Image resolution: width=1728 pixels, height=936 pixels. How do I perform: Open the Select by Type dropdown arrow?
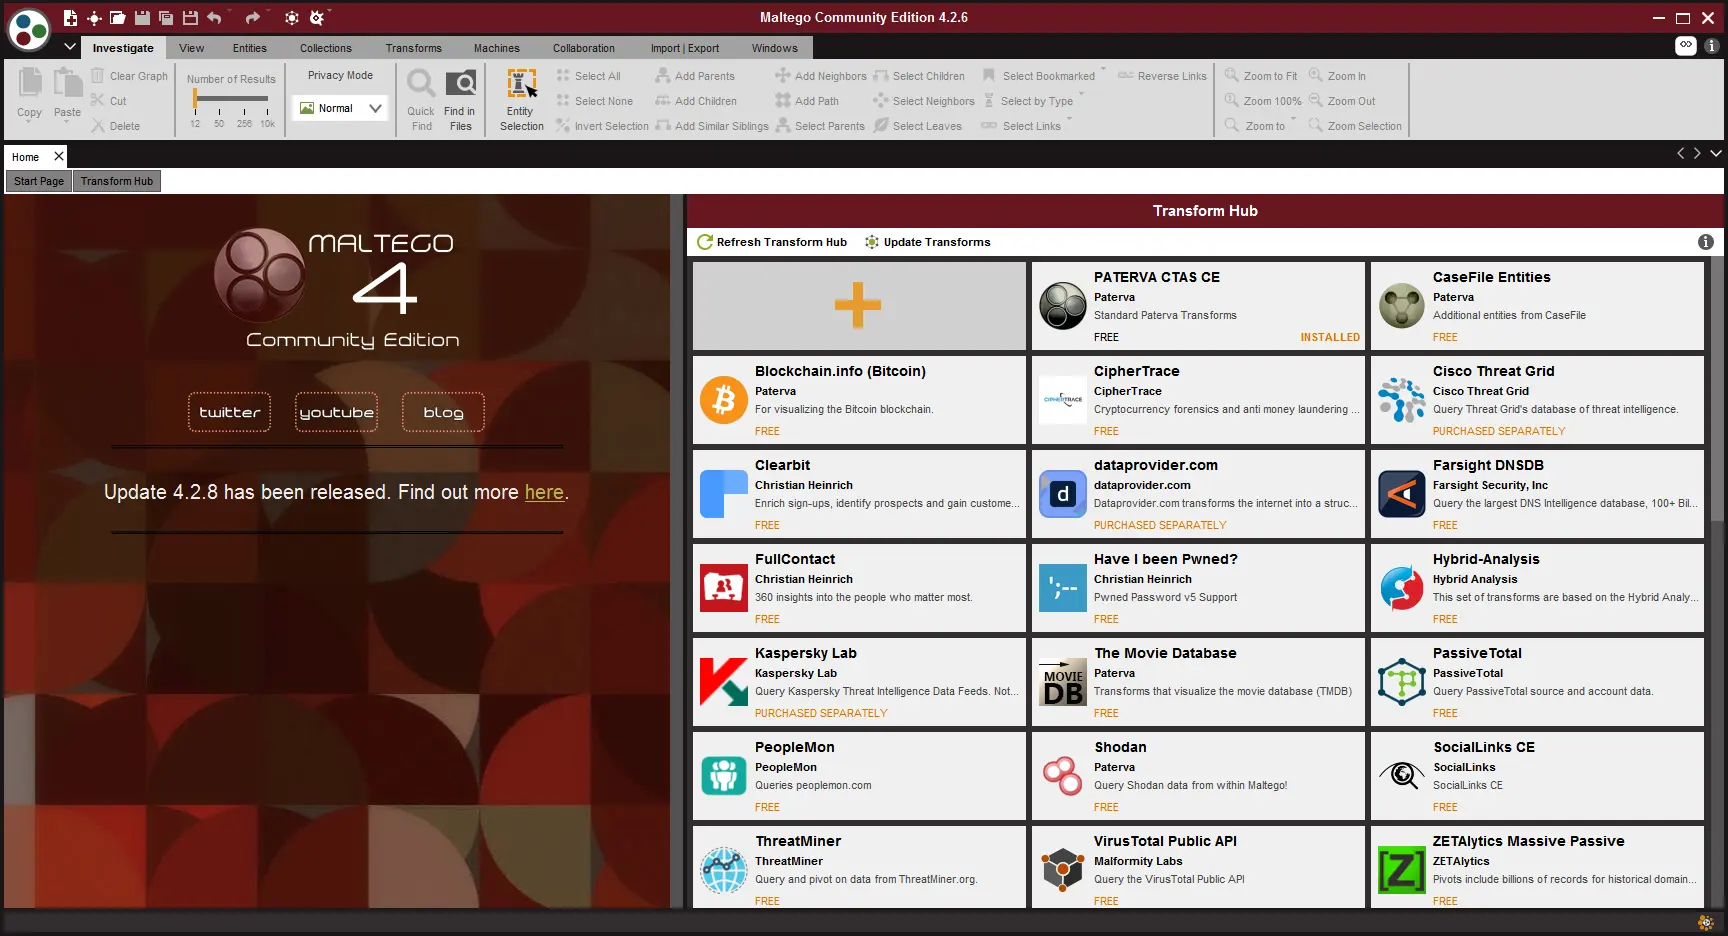[1081, 95]
